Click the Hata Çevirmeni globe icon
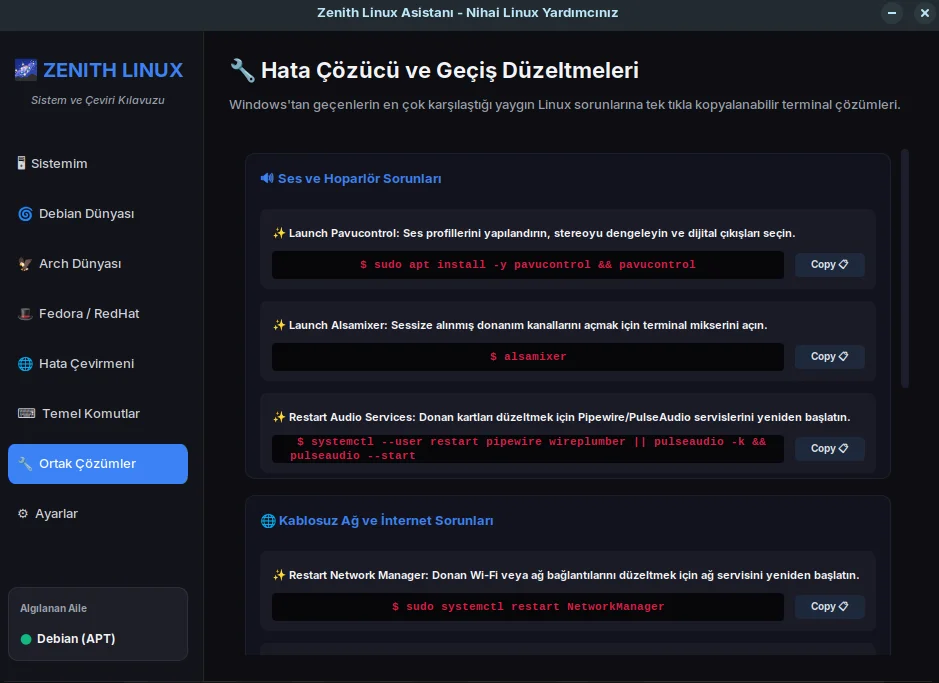Image resolution: width=939 pixels, height=683 pixels. 25,364
